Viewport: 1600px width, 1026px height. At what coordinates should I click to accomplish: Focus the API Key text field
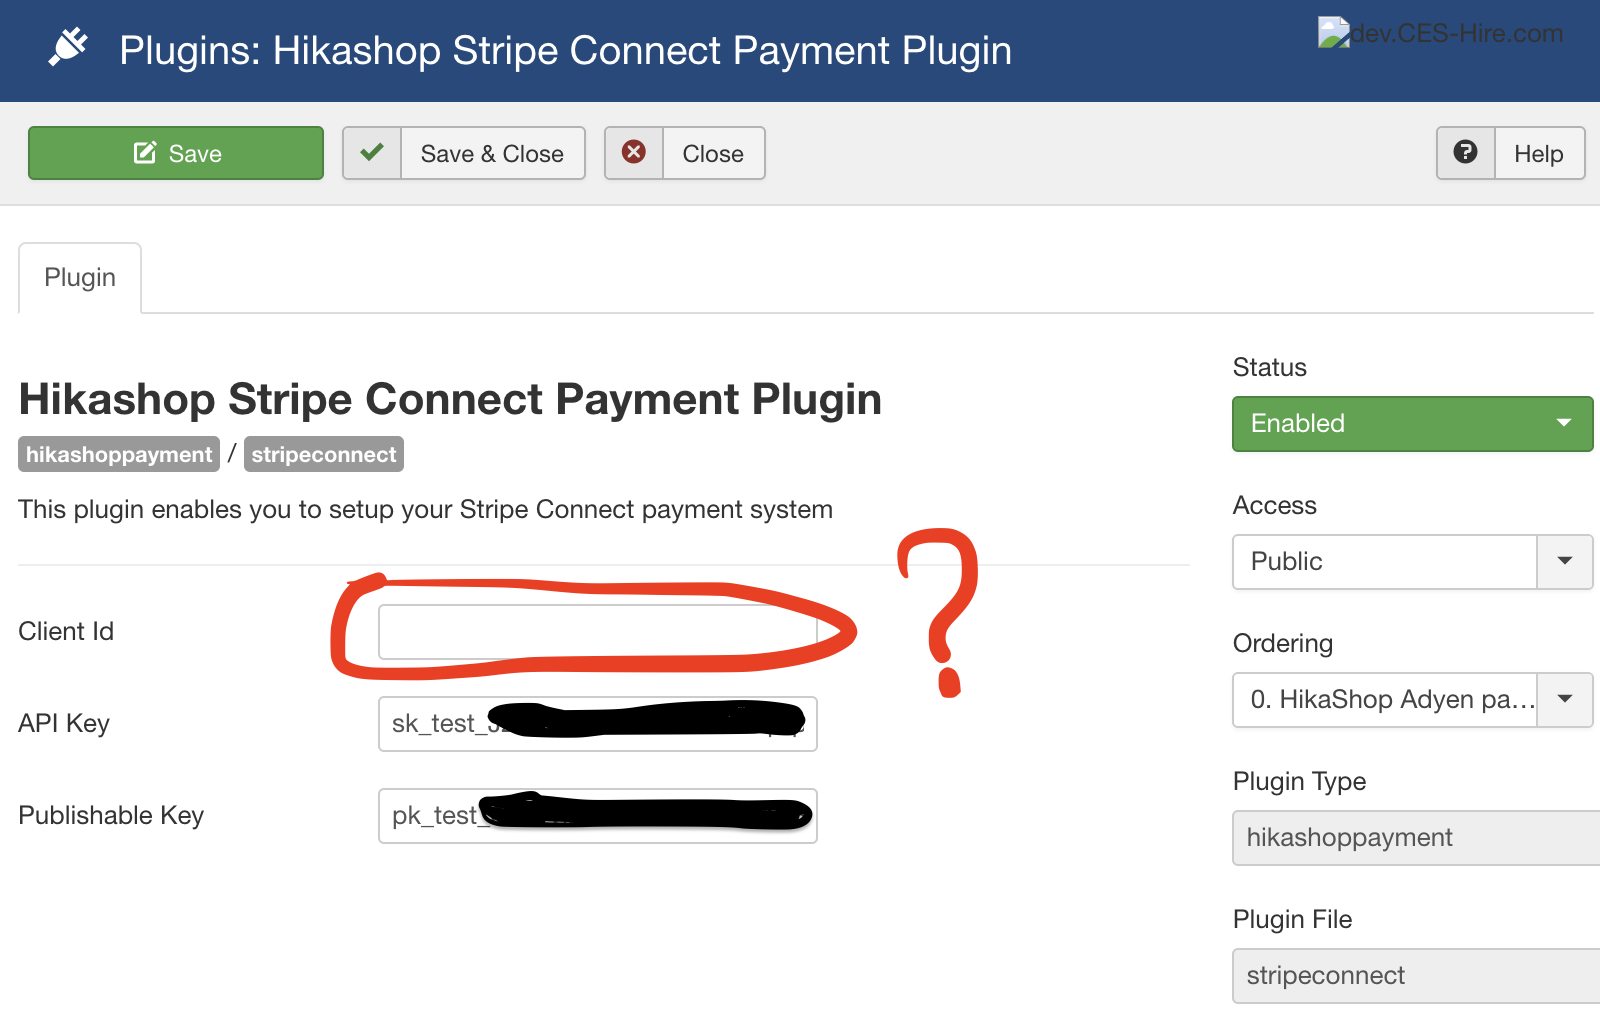coord(597,724)
